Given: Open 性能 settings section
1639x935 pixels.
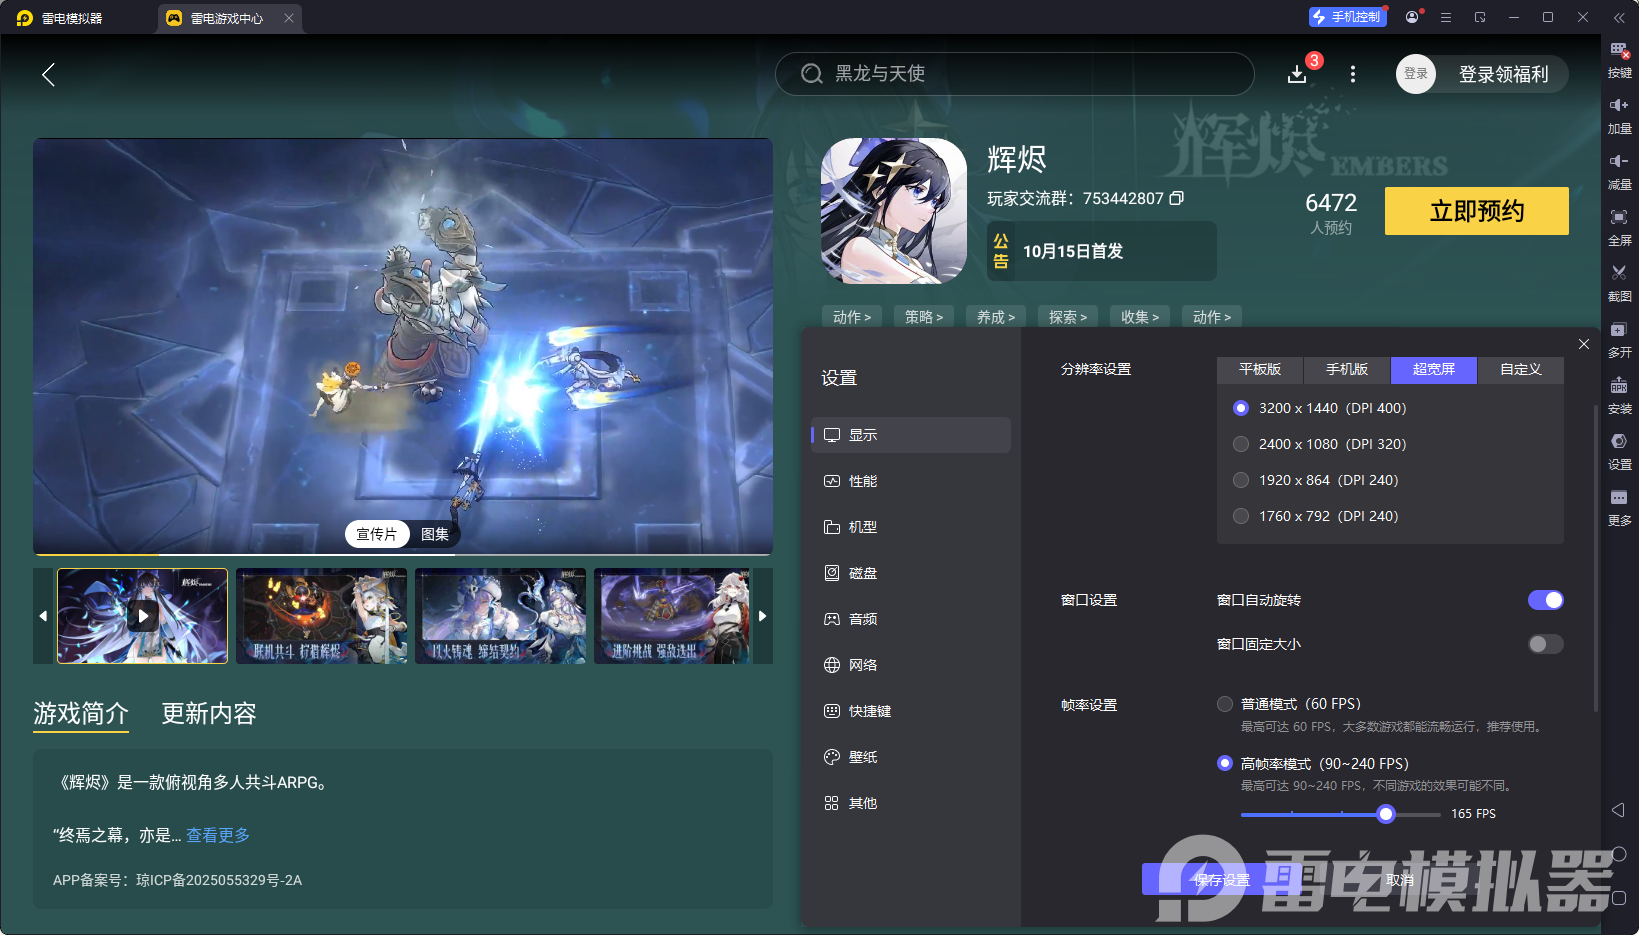Looking at the screenshot, I should pos(911,481).
